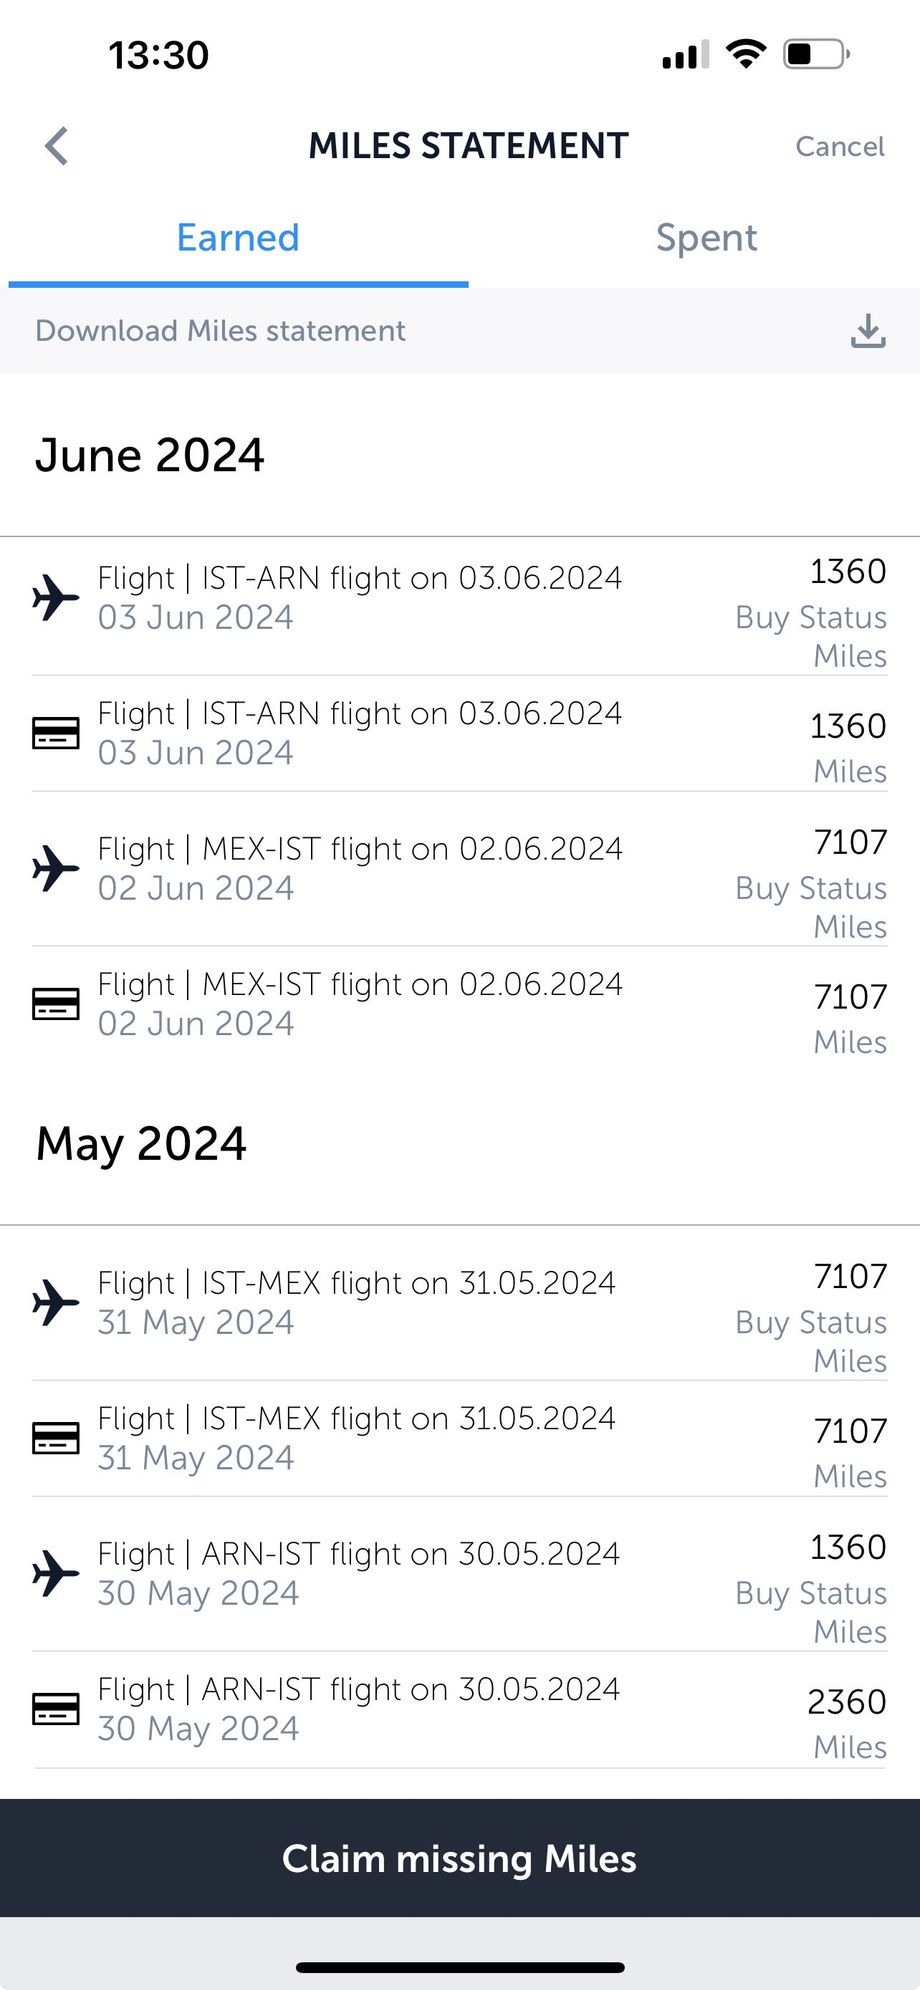This screenshot has width=920, height=1990.
Task: Tap card icon for ARN-IST 30 May entry
Action: click(56, 1709)
